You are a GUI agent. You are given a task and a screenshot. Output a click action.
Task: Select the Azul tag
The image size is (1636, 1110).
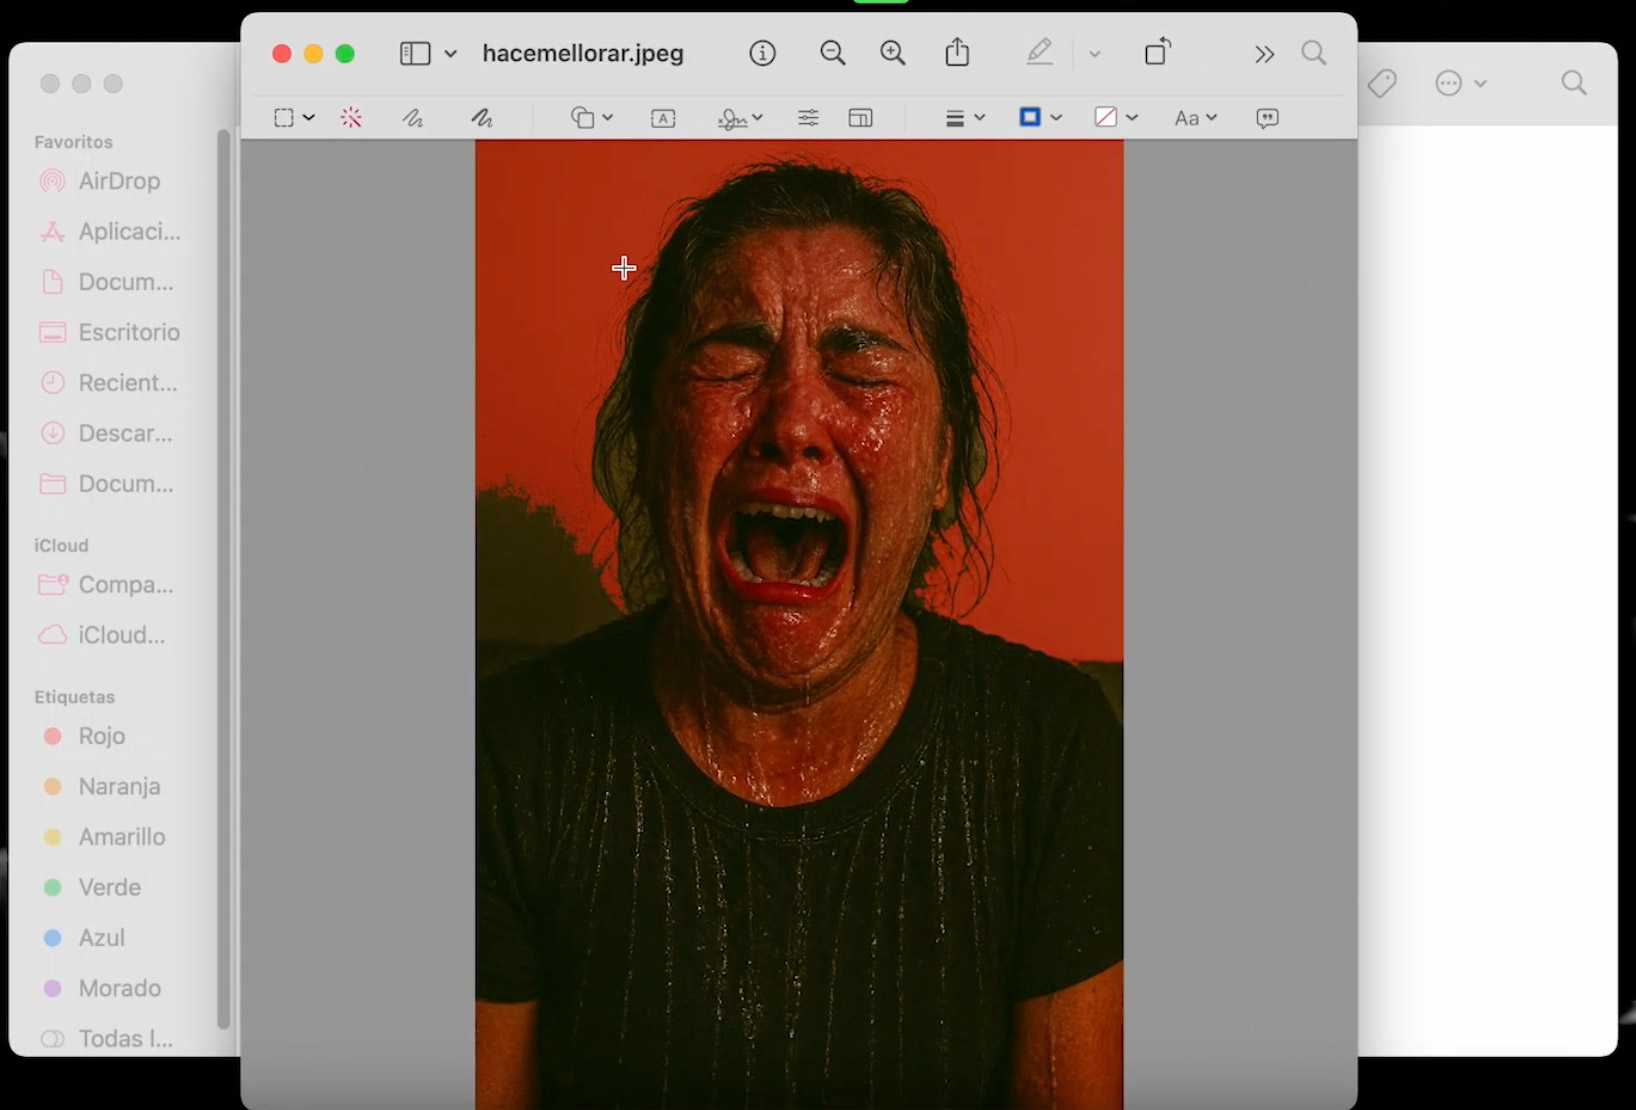click(x=100, y=937)
